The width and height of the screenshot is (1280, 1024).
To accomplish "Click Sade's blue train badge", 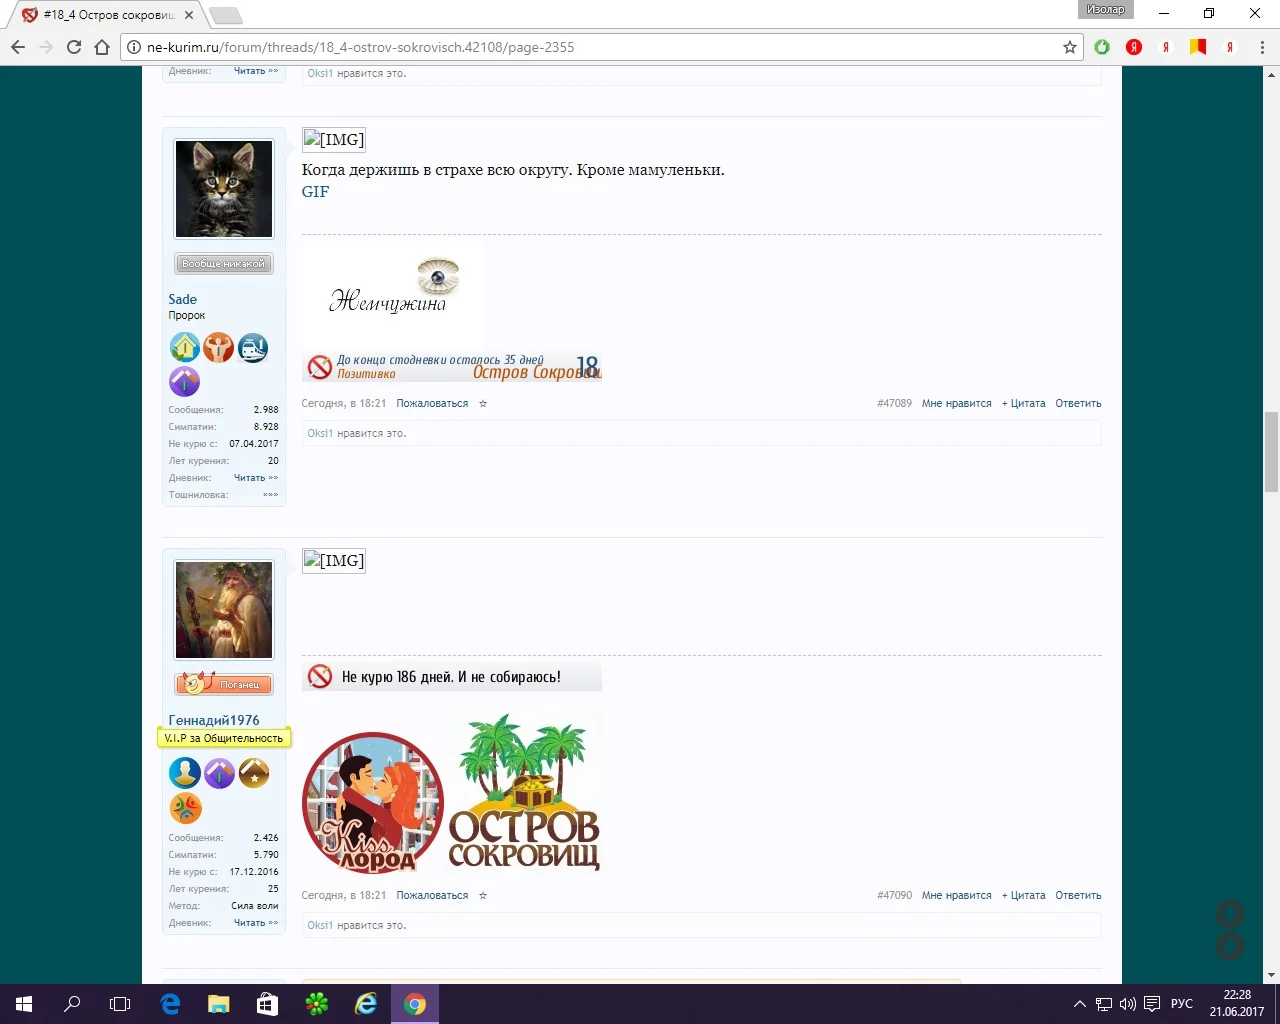I will click(x=253, y=347).
